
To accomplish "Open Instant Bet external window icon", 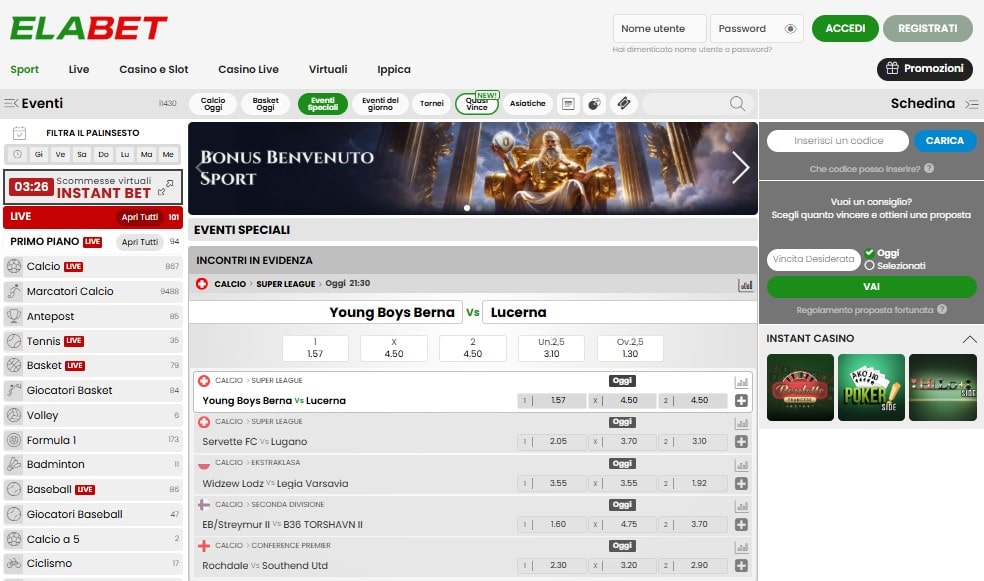I will click(166, 188).
